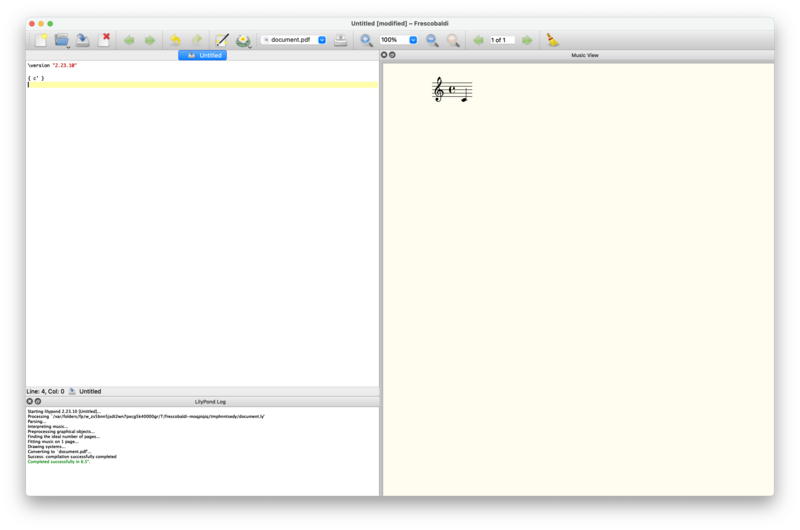Close document using the red X icon
The width and height of the screenshot is (800, 530).
click(104, 40)
